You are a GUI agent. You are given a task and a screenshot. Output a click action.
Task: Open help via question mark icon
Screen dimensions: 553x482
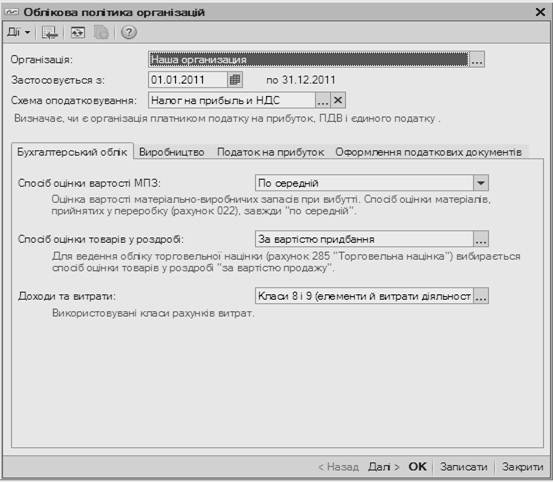128,32
